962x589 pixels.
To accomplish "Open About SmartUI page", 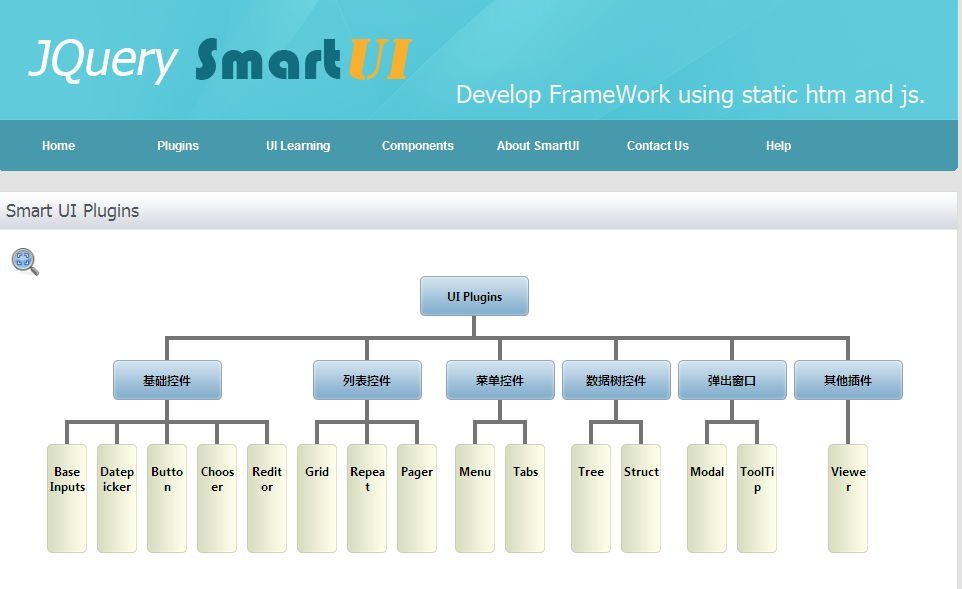I will [538, 146].
